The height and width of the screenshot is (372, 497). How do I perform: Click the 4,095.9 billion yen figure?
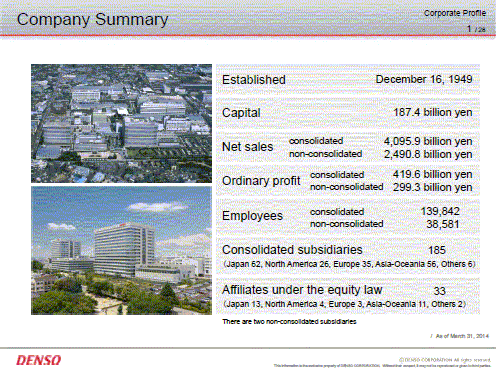(428, 141)
